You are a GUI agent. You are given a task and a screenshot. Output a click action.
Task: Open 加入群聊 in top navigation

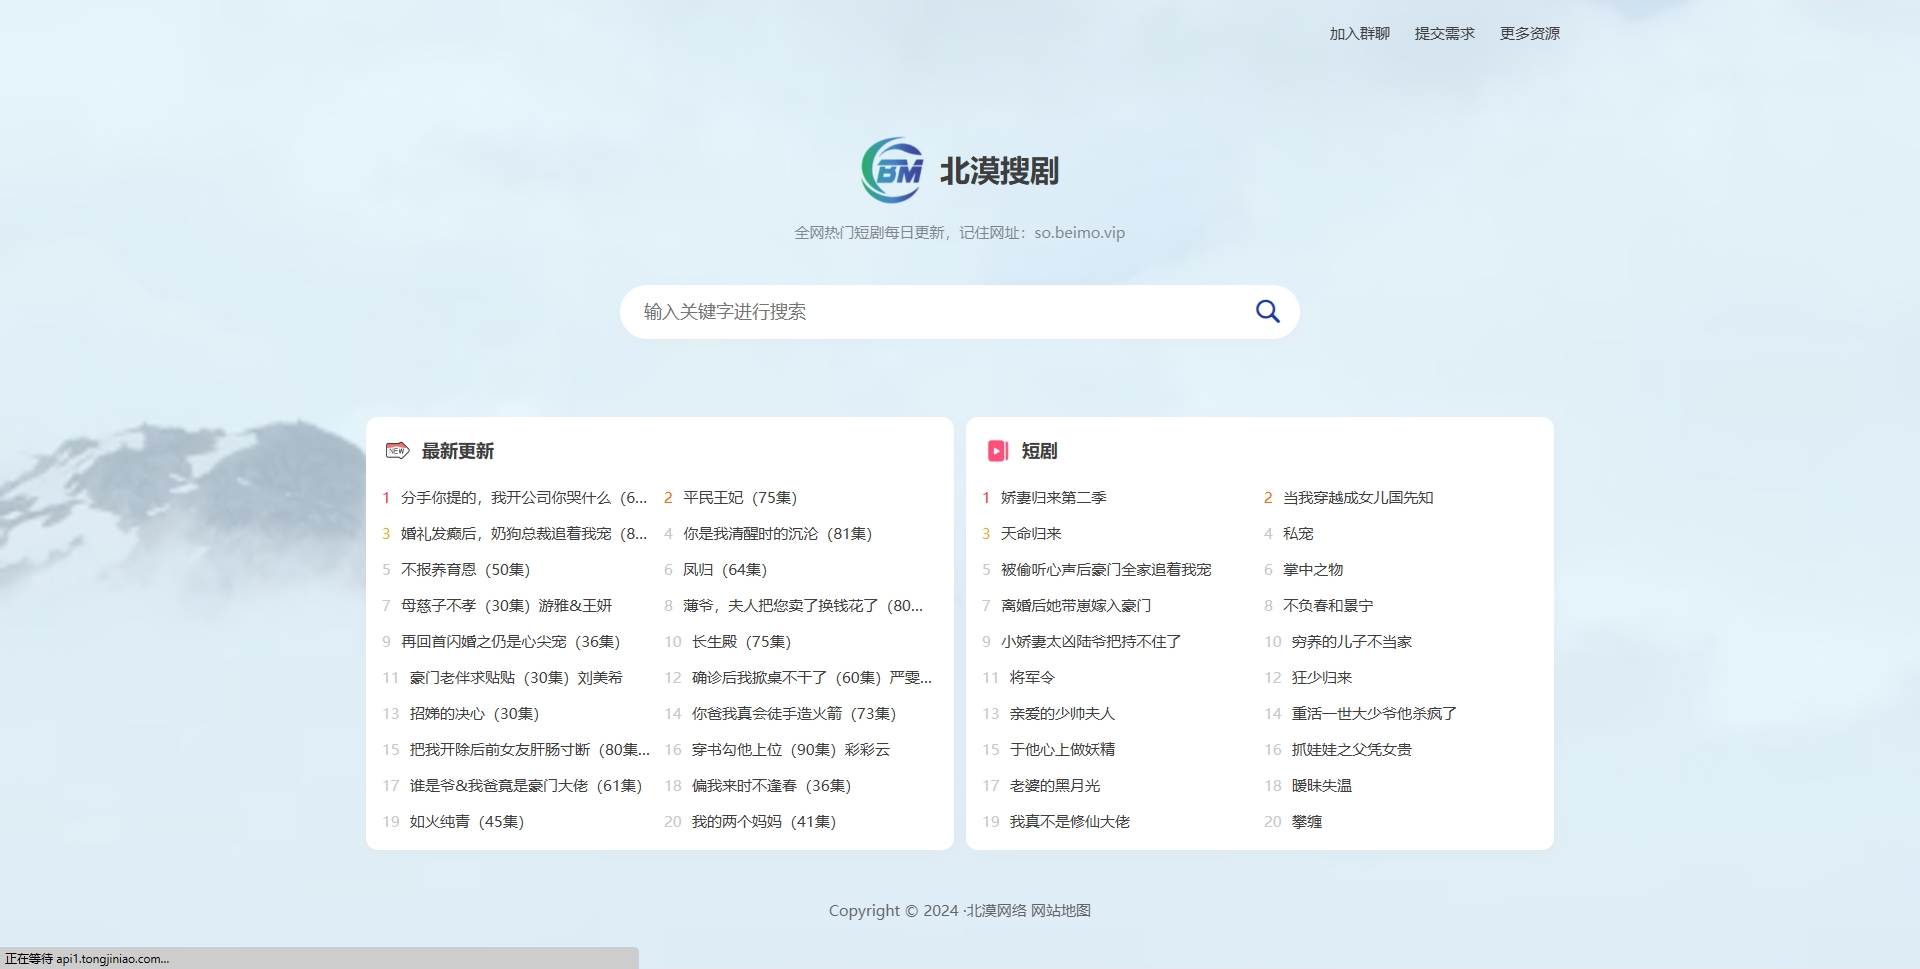pyautogui.click(x=1359, y=33)
